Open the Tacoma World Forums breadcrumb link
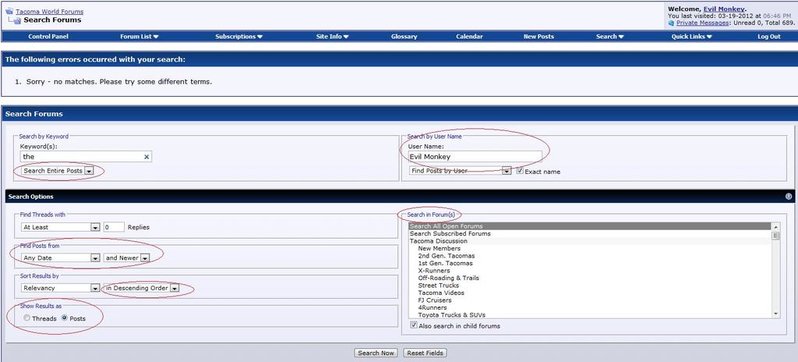 [49, 11]
